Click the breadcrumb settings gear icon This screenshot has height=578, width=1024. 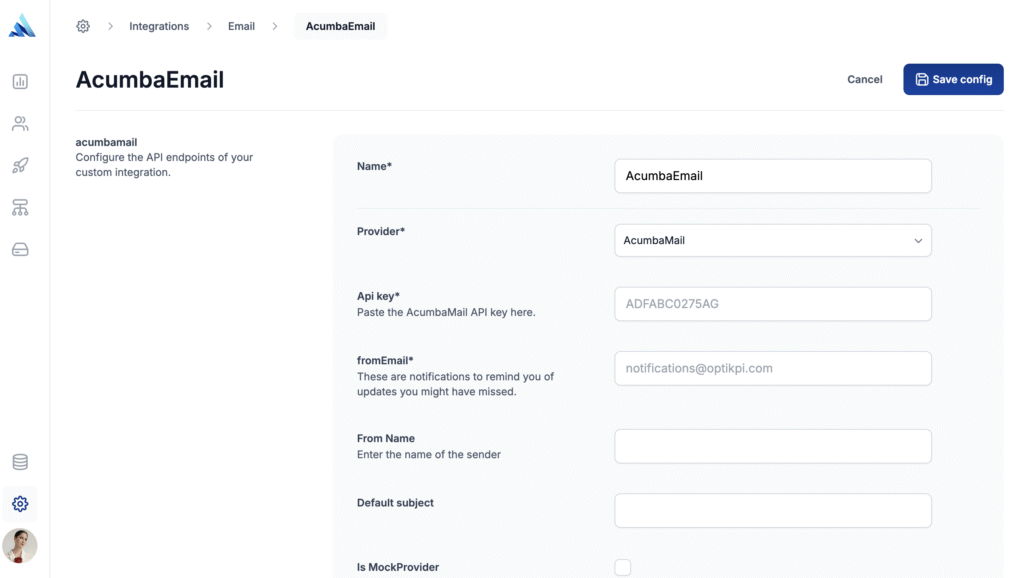83,26
